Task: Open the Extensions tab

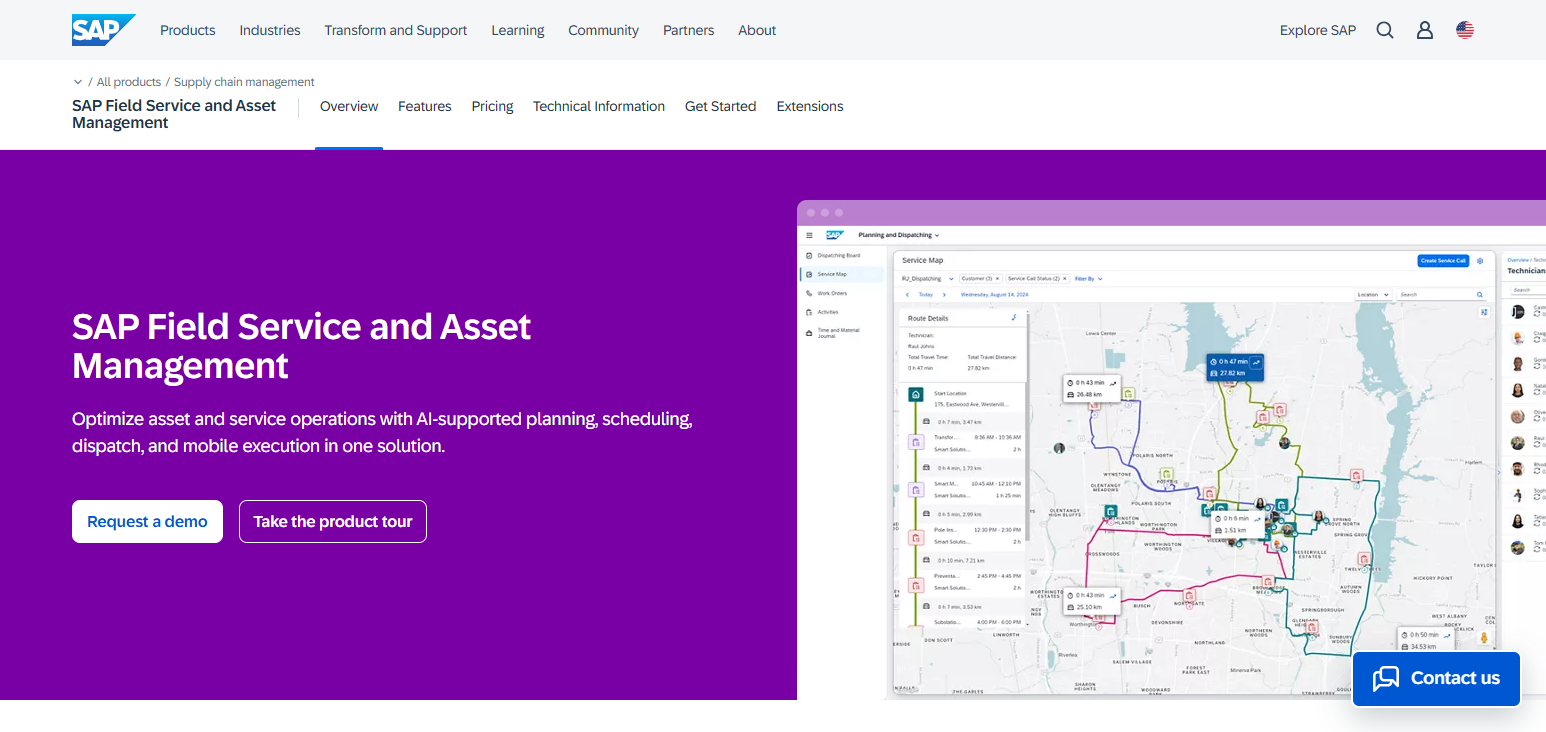Action: (810, 106)
